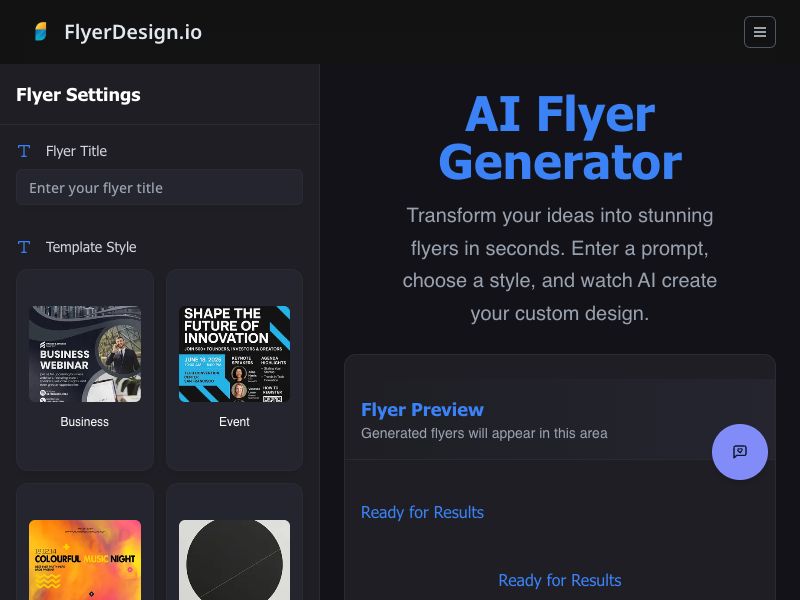
Task: Choose the black circle minimalist template
Action: tap(234, 542)
